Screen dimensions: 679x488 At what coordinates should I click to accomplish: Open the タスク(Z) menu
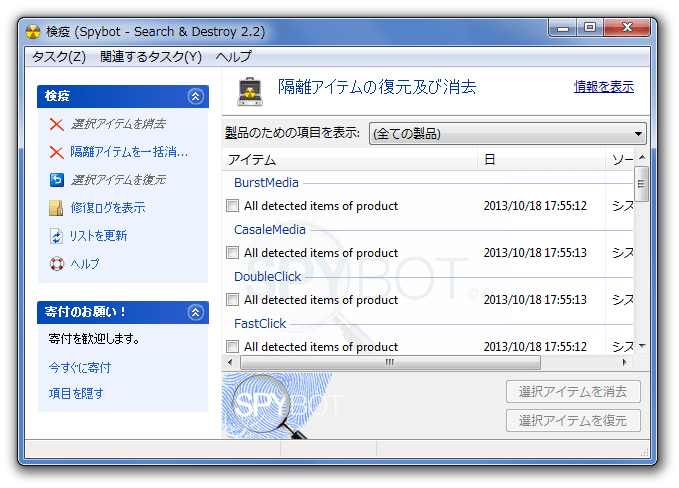tap(59, 57)
